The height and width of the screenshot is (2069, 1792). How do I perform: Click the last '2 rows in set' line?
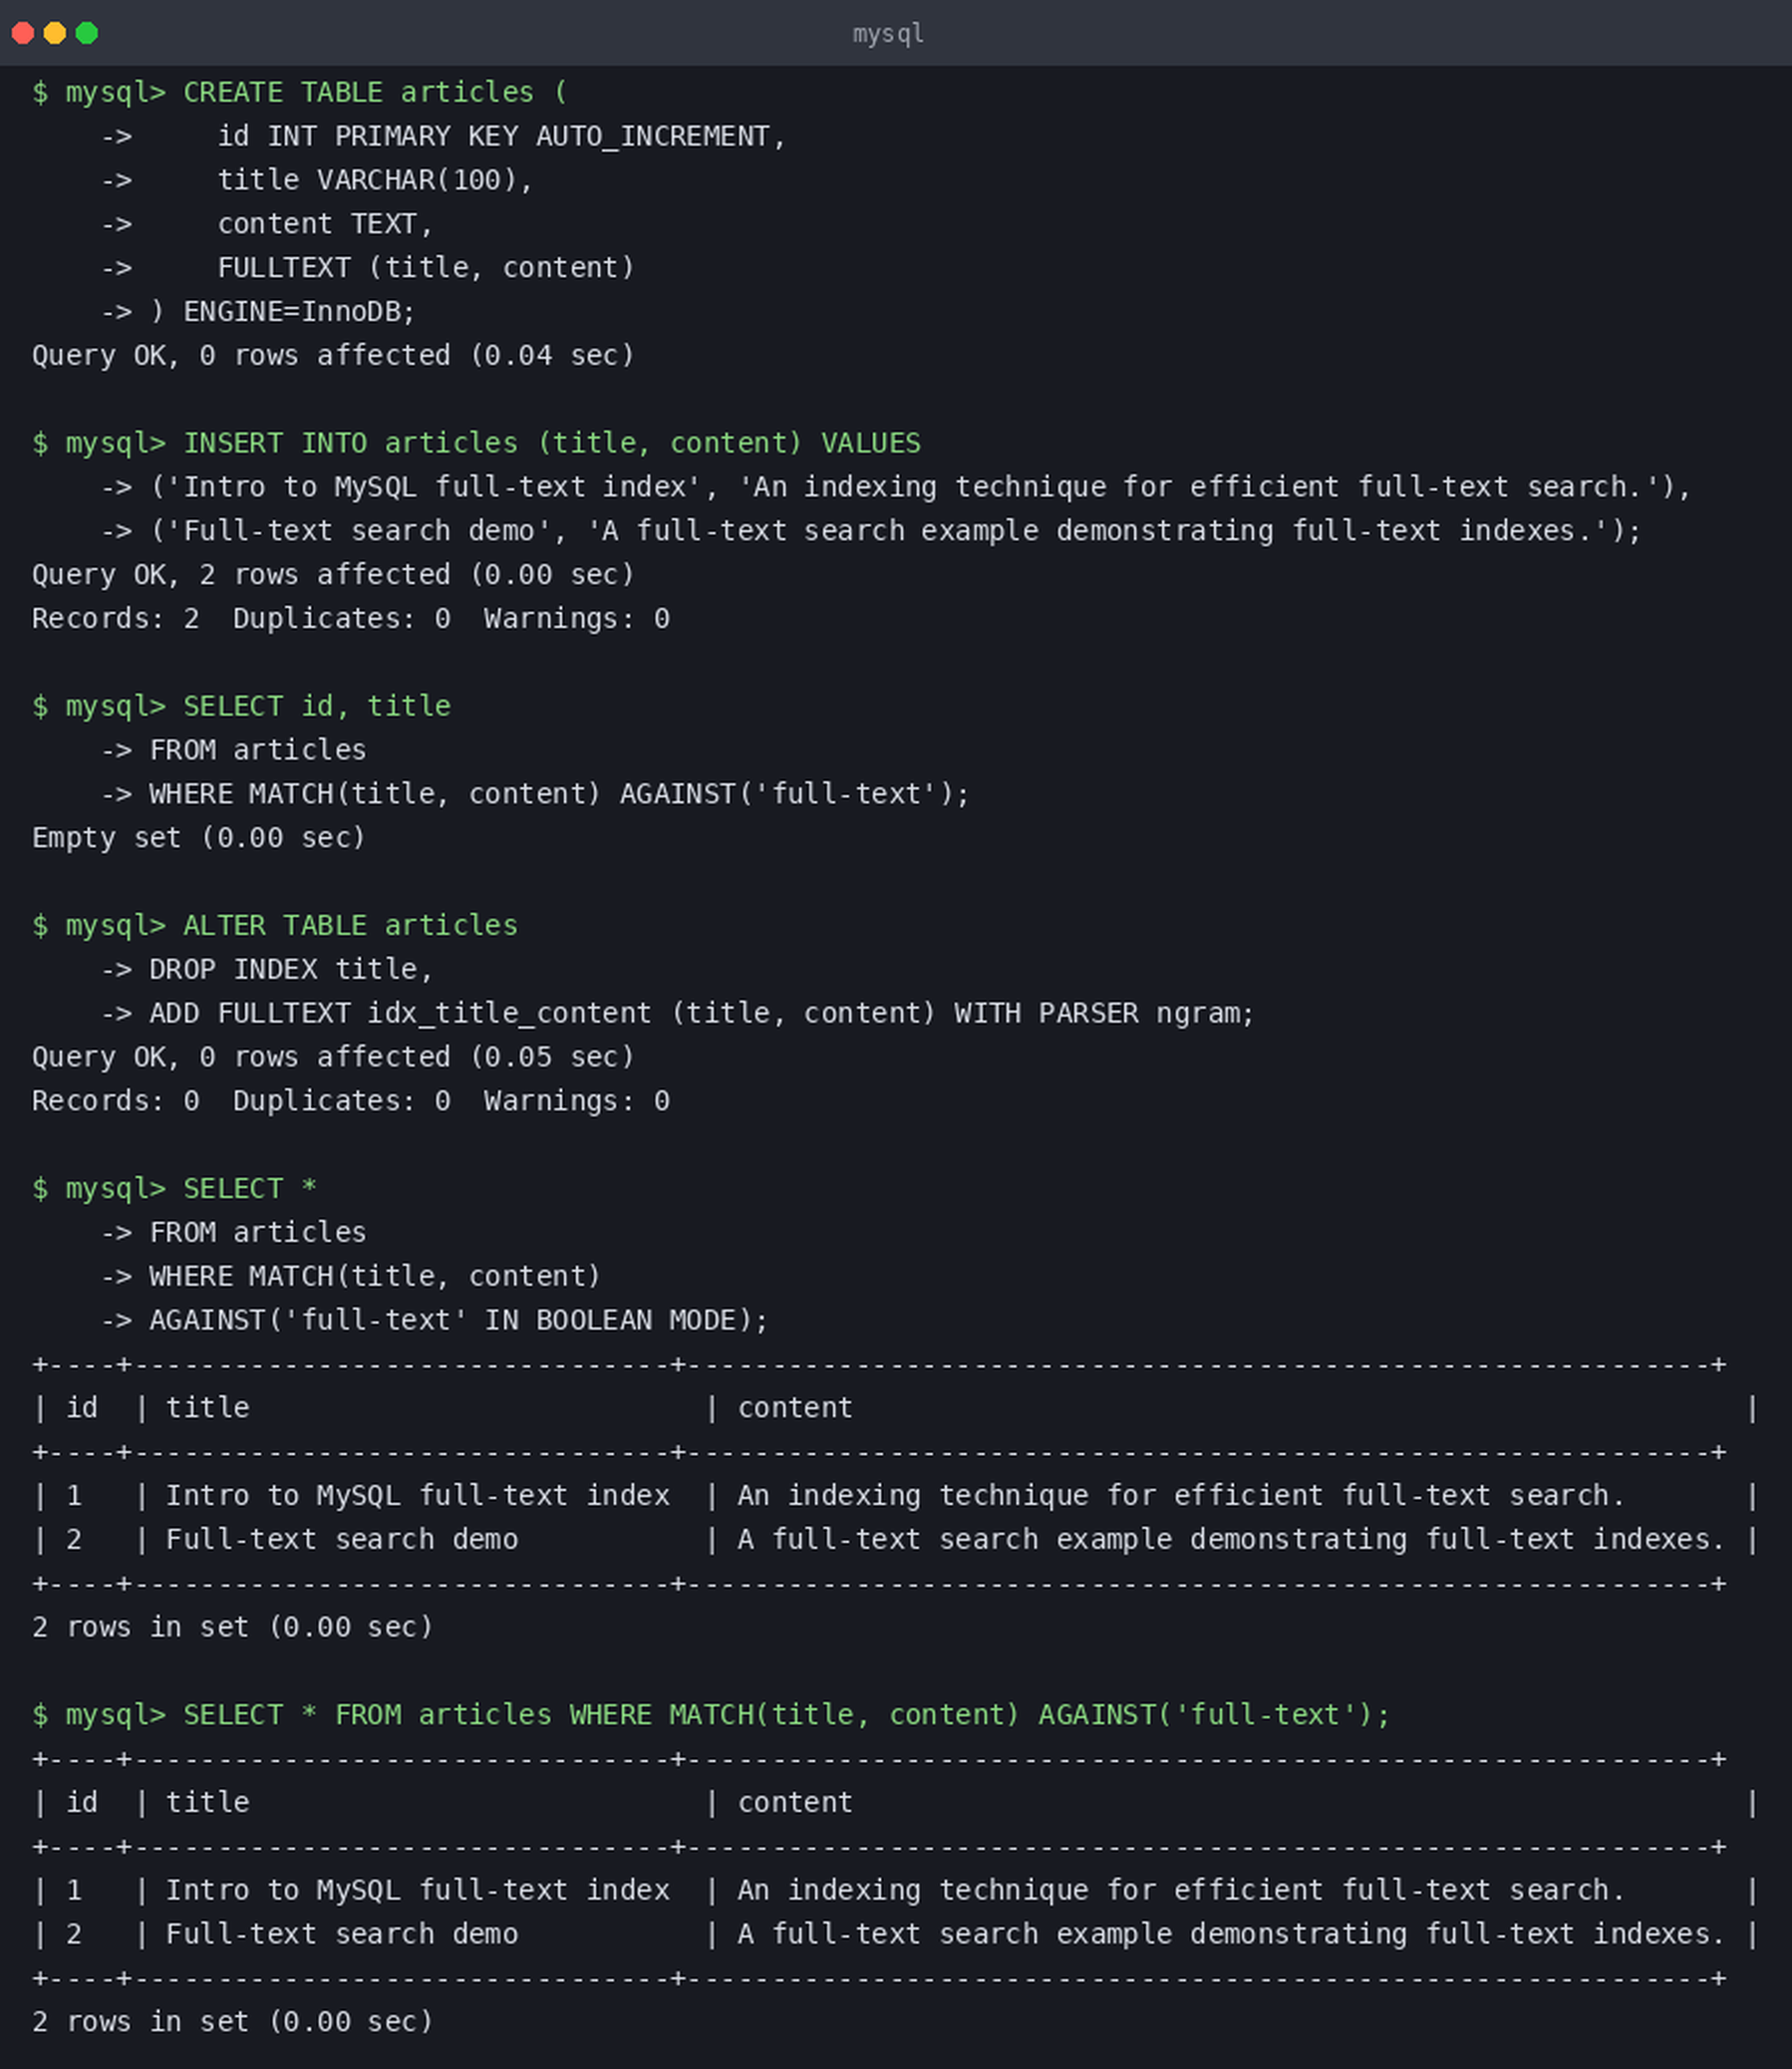tap(233, 2022)
